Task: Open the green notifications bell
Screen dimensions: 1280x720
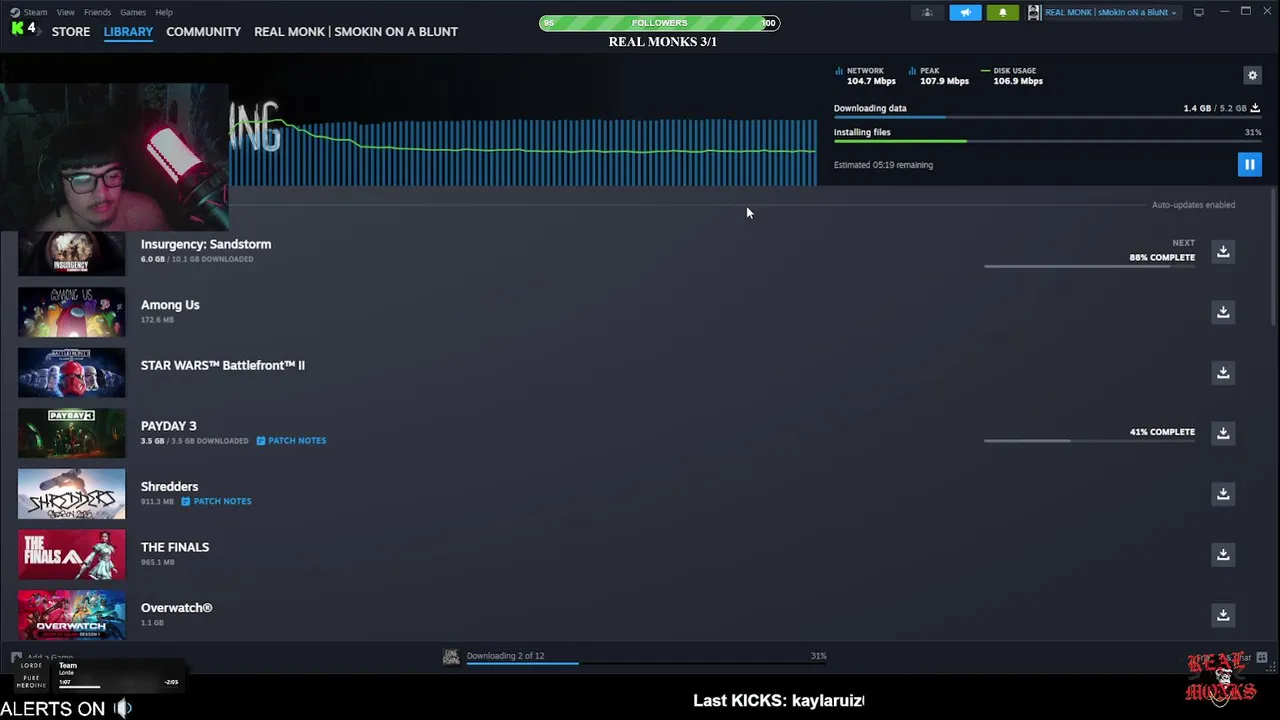Action: 1003,12
